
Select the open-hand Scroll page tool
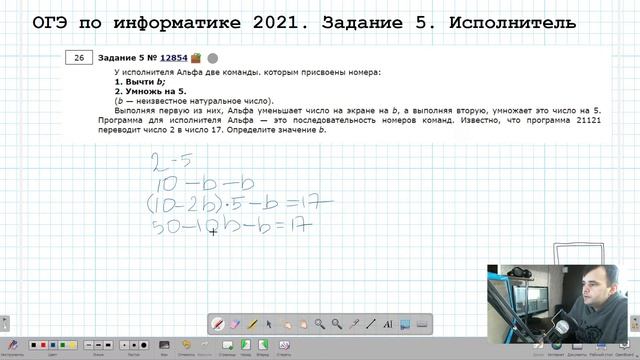pyautogui.click(x=303, y=324)
